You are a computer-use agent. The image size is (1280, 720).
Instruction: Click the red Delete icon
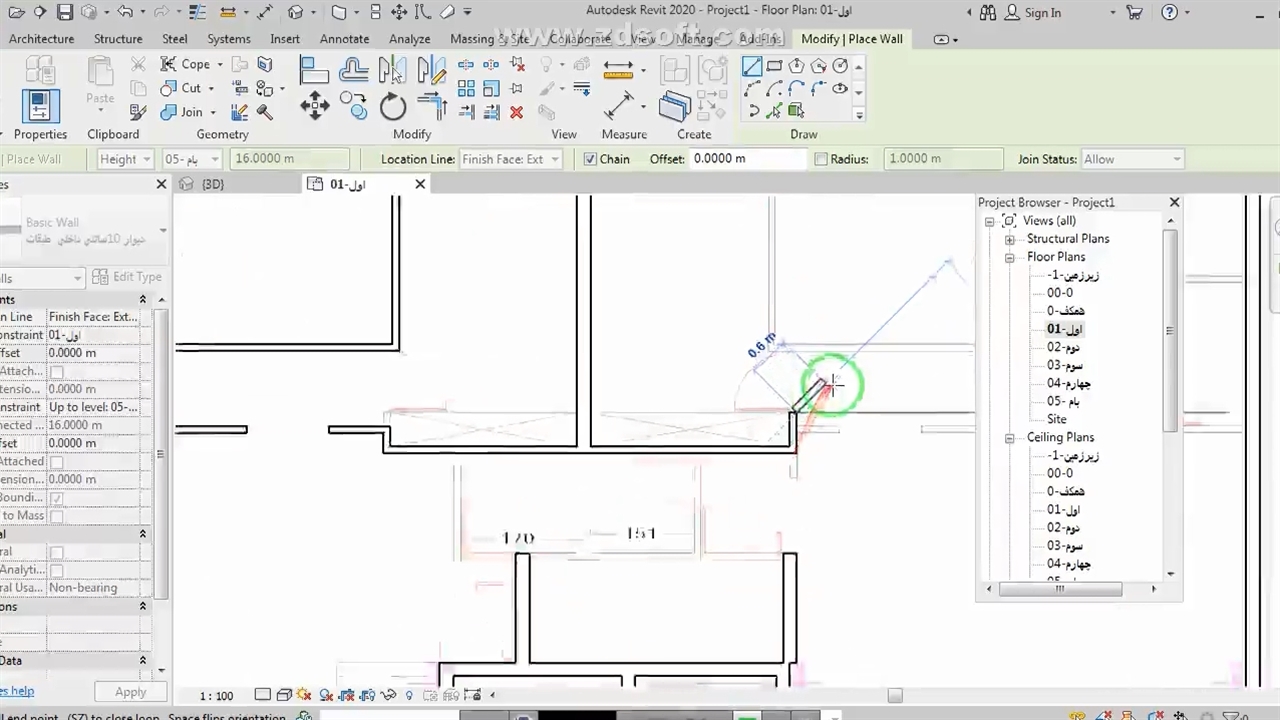pyautogui.click(x=516, y=112)
